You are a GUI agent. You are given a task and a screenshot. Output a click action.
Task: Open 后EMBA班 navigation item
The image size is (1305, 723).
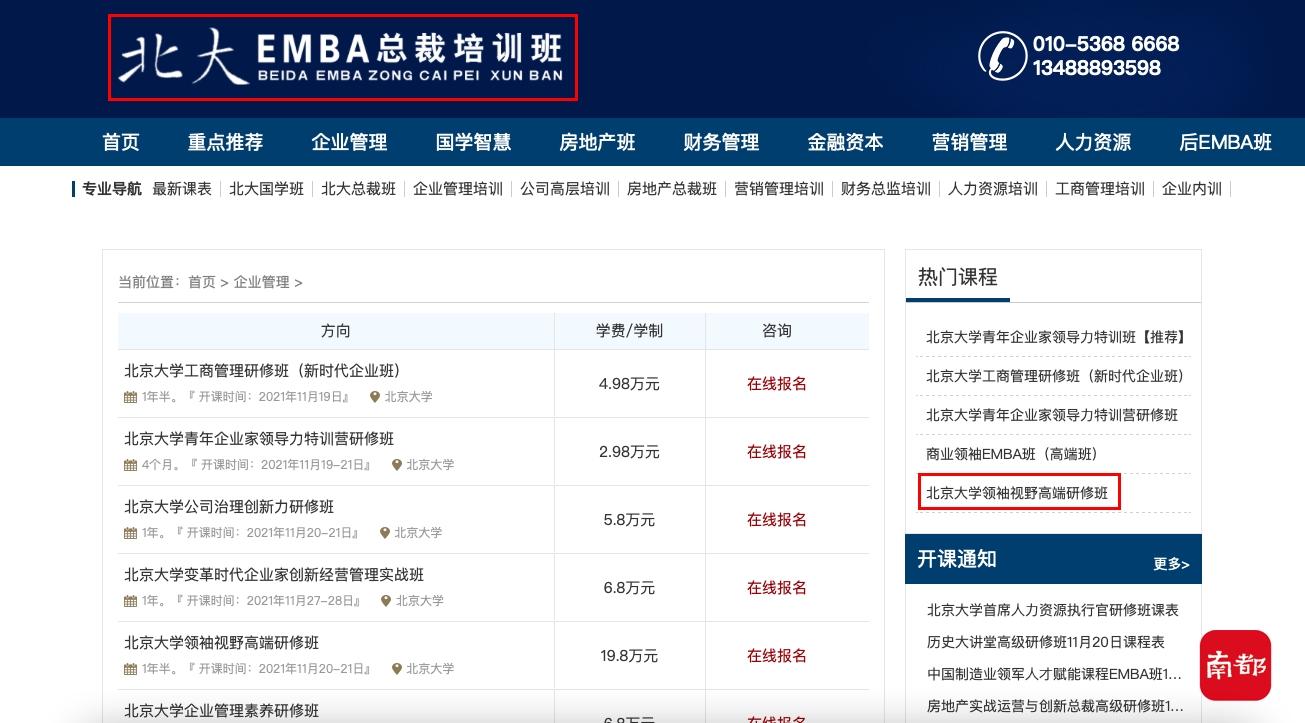coord(1225,142)
